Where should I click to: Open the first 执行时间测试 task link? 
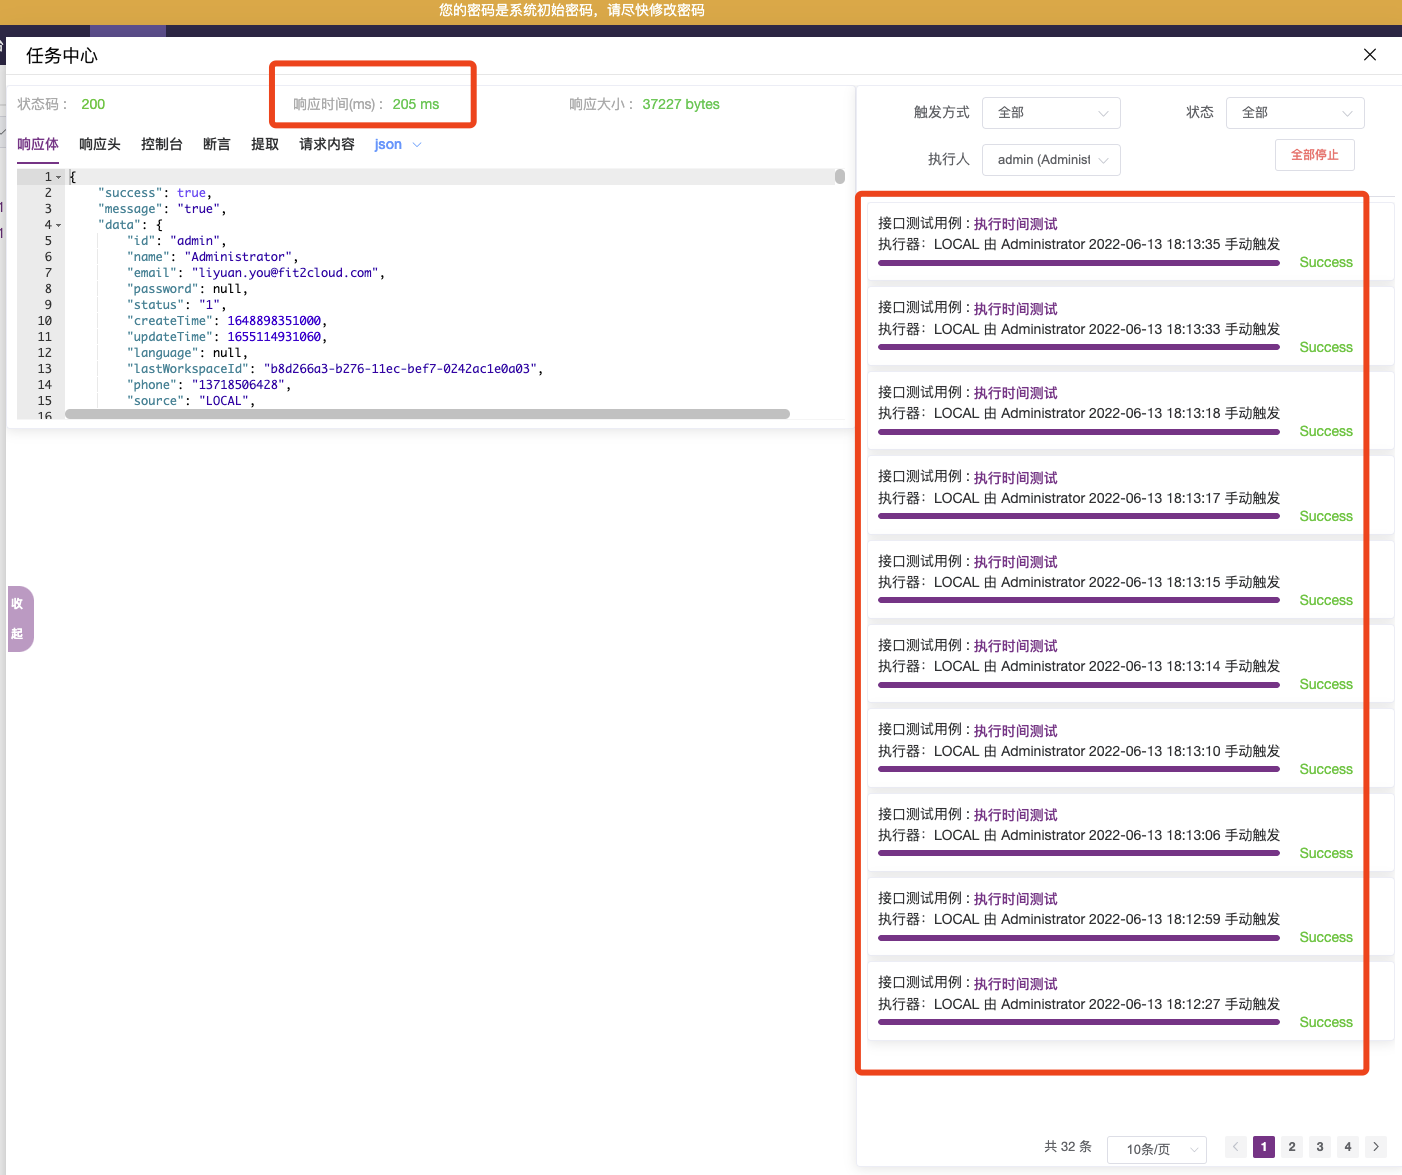click(x=1015, y=223)
